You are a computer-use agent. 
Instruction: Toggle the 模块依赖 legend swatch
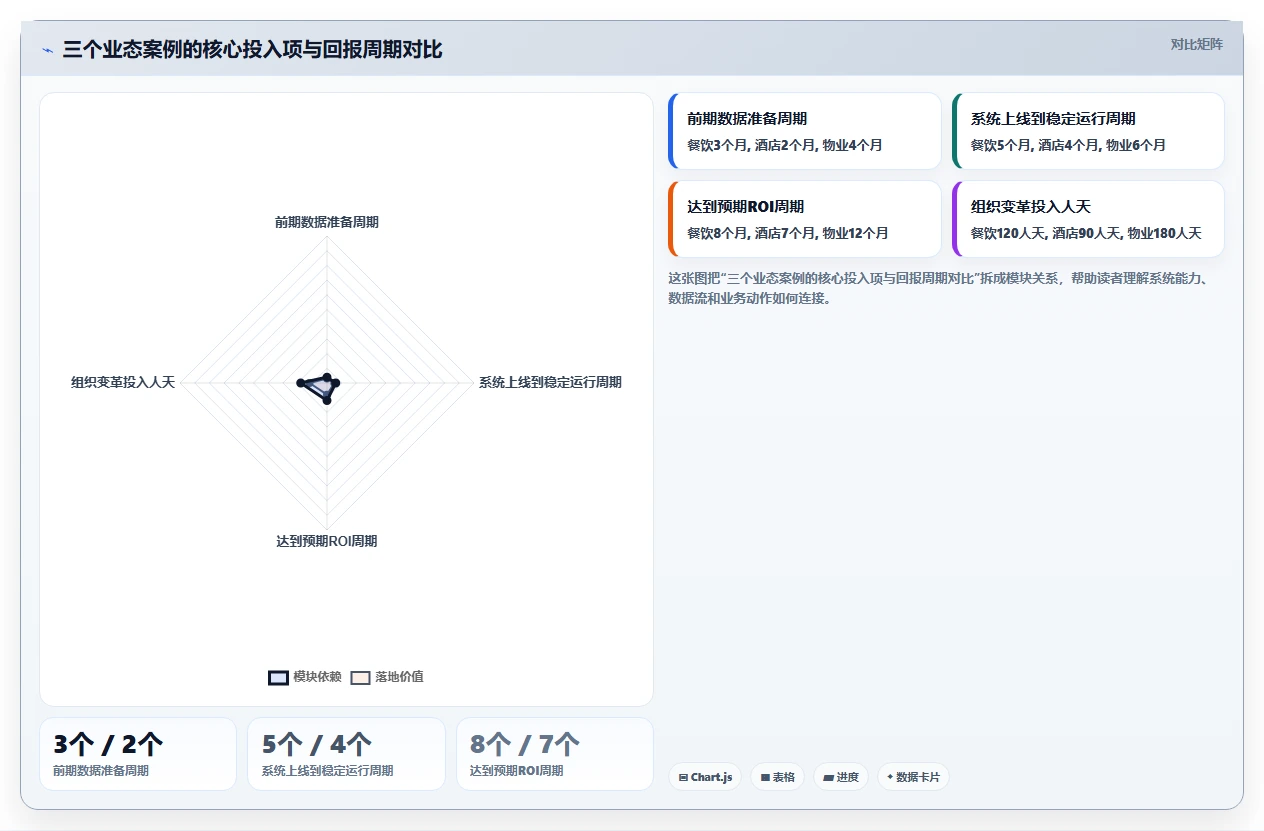coord(278,677)
